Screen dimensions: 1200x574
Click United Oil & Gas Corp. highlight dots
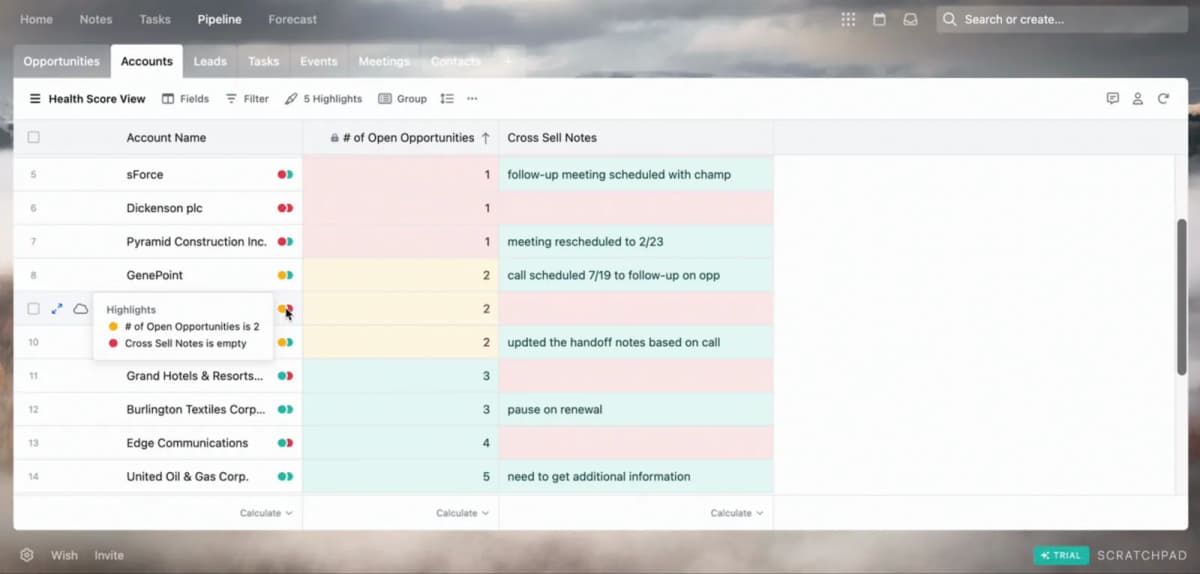pos(285,477)
